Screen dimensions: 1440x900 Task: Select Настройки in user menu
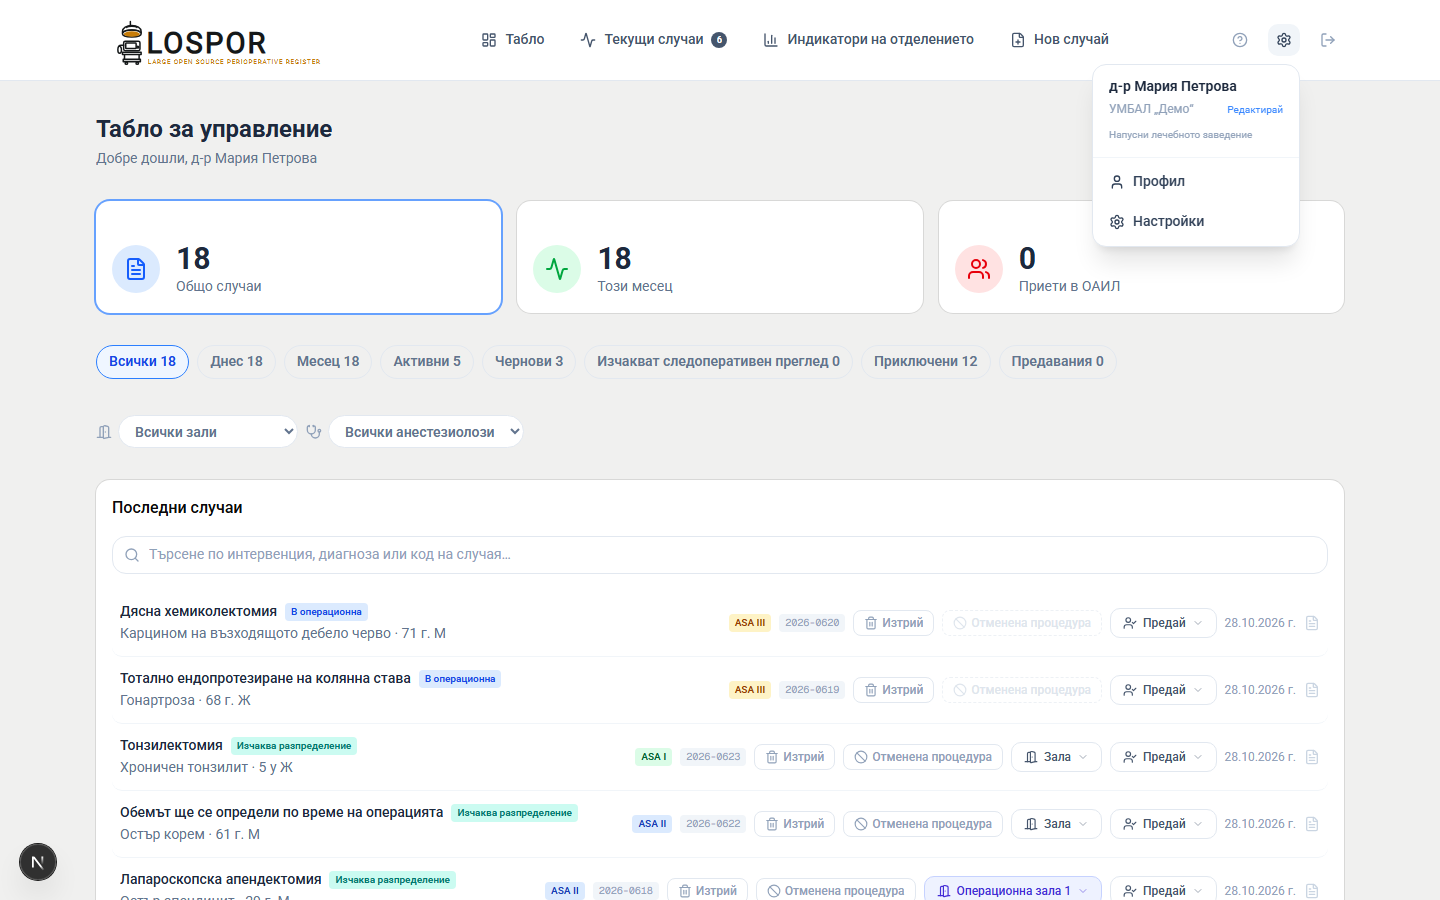click(1196, 221)
